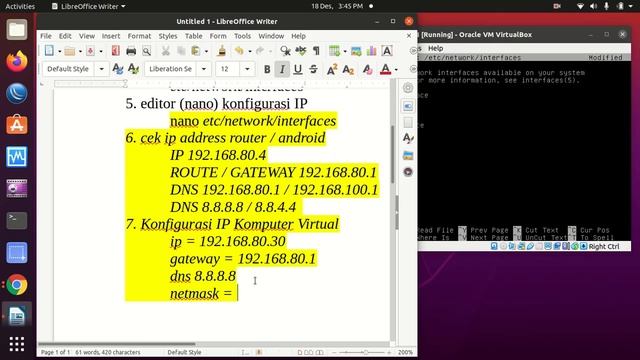The height and width of the screenshot is (360, 640).
Task: Click the Save document icon
Action: 91,51
